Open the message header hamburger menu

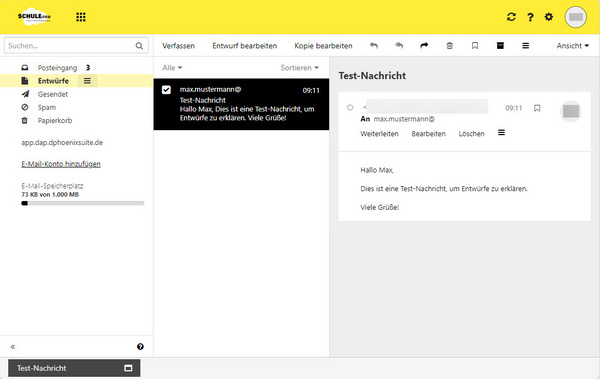click(x=501, y=132)
